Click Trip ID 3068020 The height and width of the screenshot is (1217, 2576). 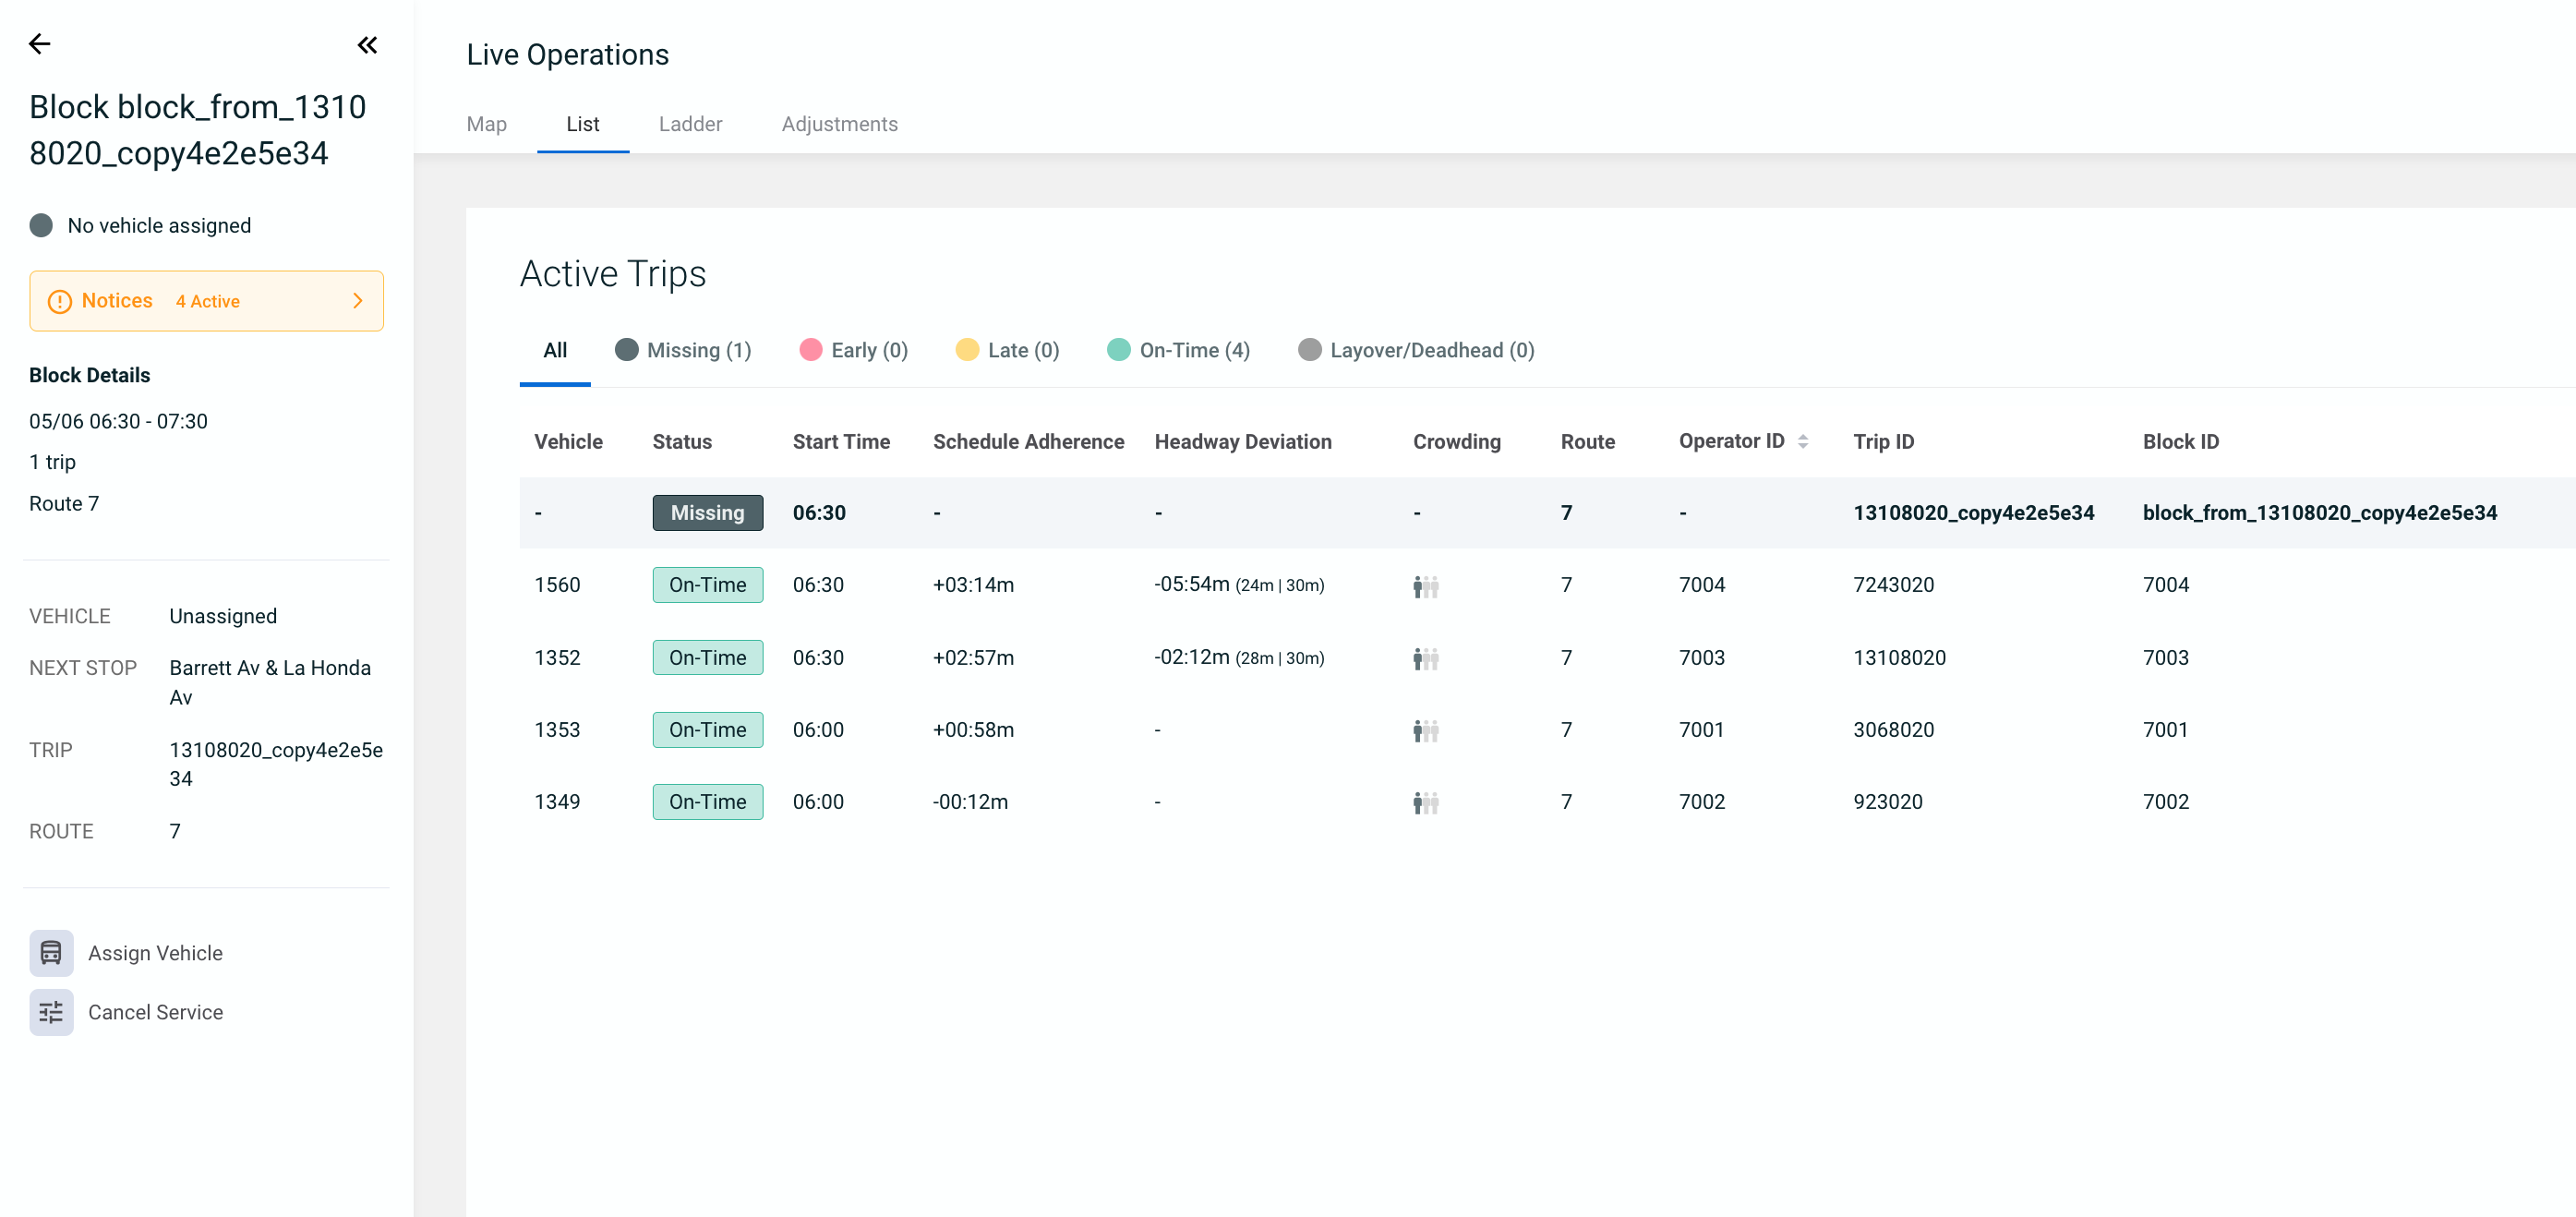tap(1894, 730)
